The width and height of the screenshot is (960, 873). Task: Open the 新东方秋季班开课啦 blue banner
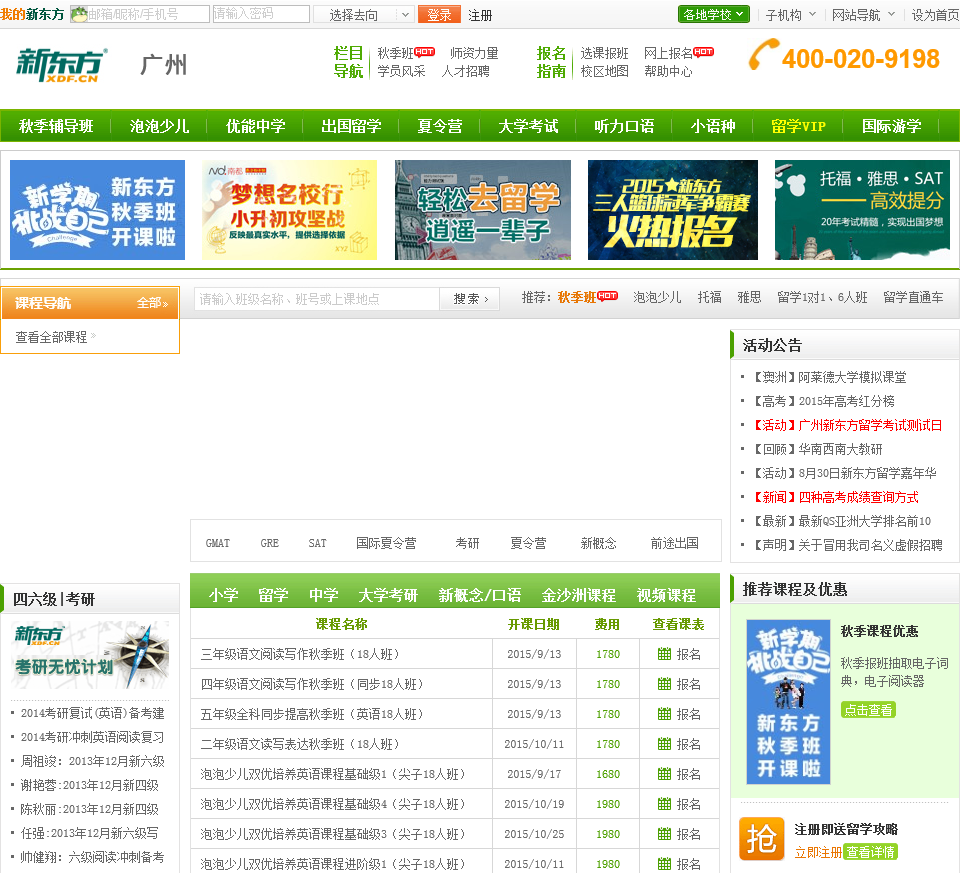tap(97, 210)
